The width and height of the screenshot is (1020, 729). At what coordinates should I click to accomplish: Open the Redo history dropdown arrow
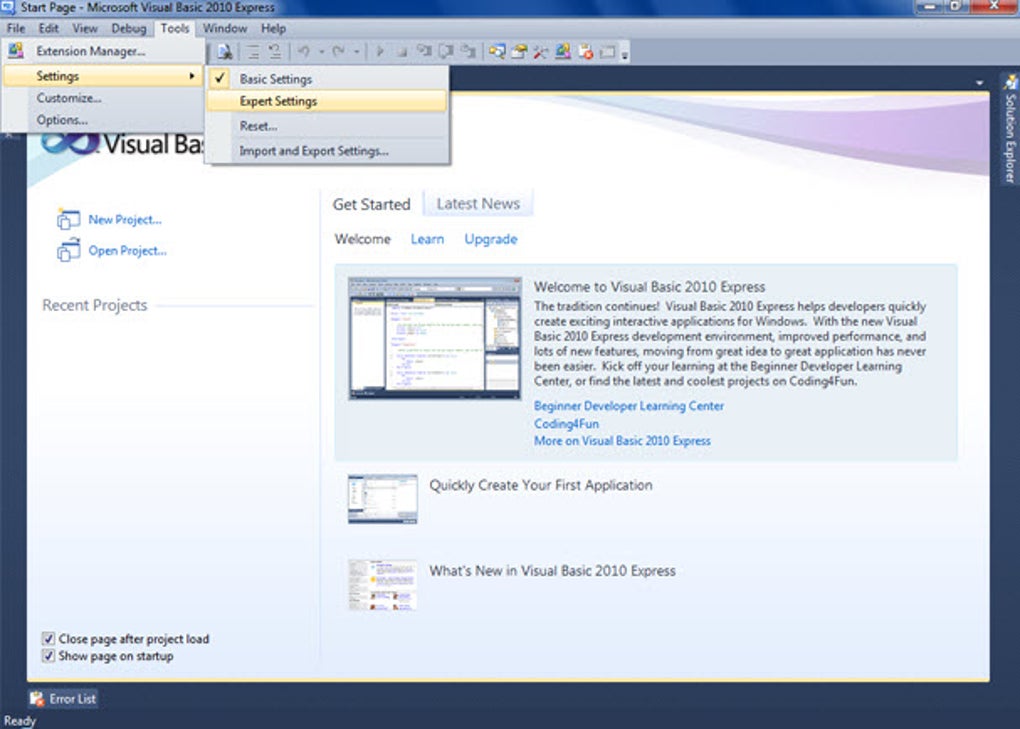point(356,51)
